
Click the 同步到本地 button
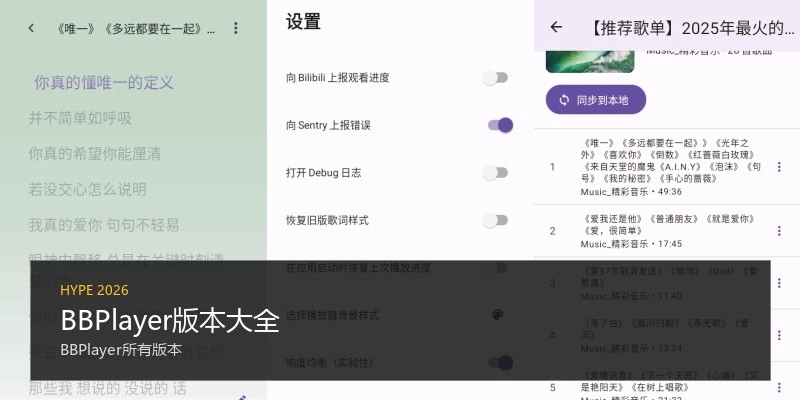[596, 99]
